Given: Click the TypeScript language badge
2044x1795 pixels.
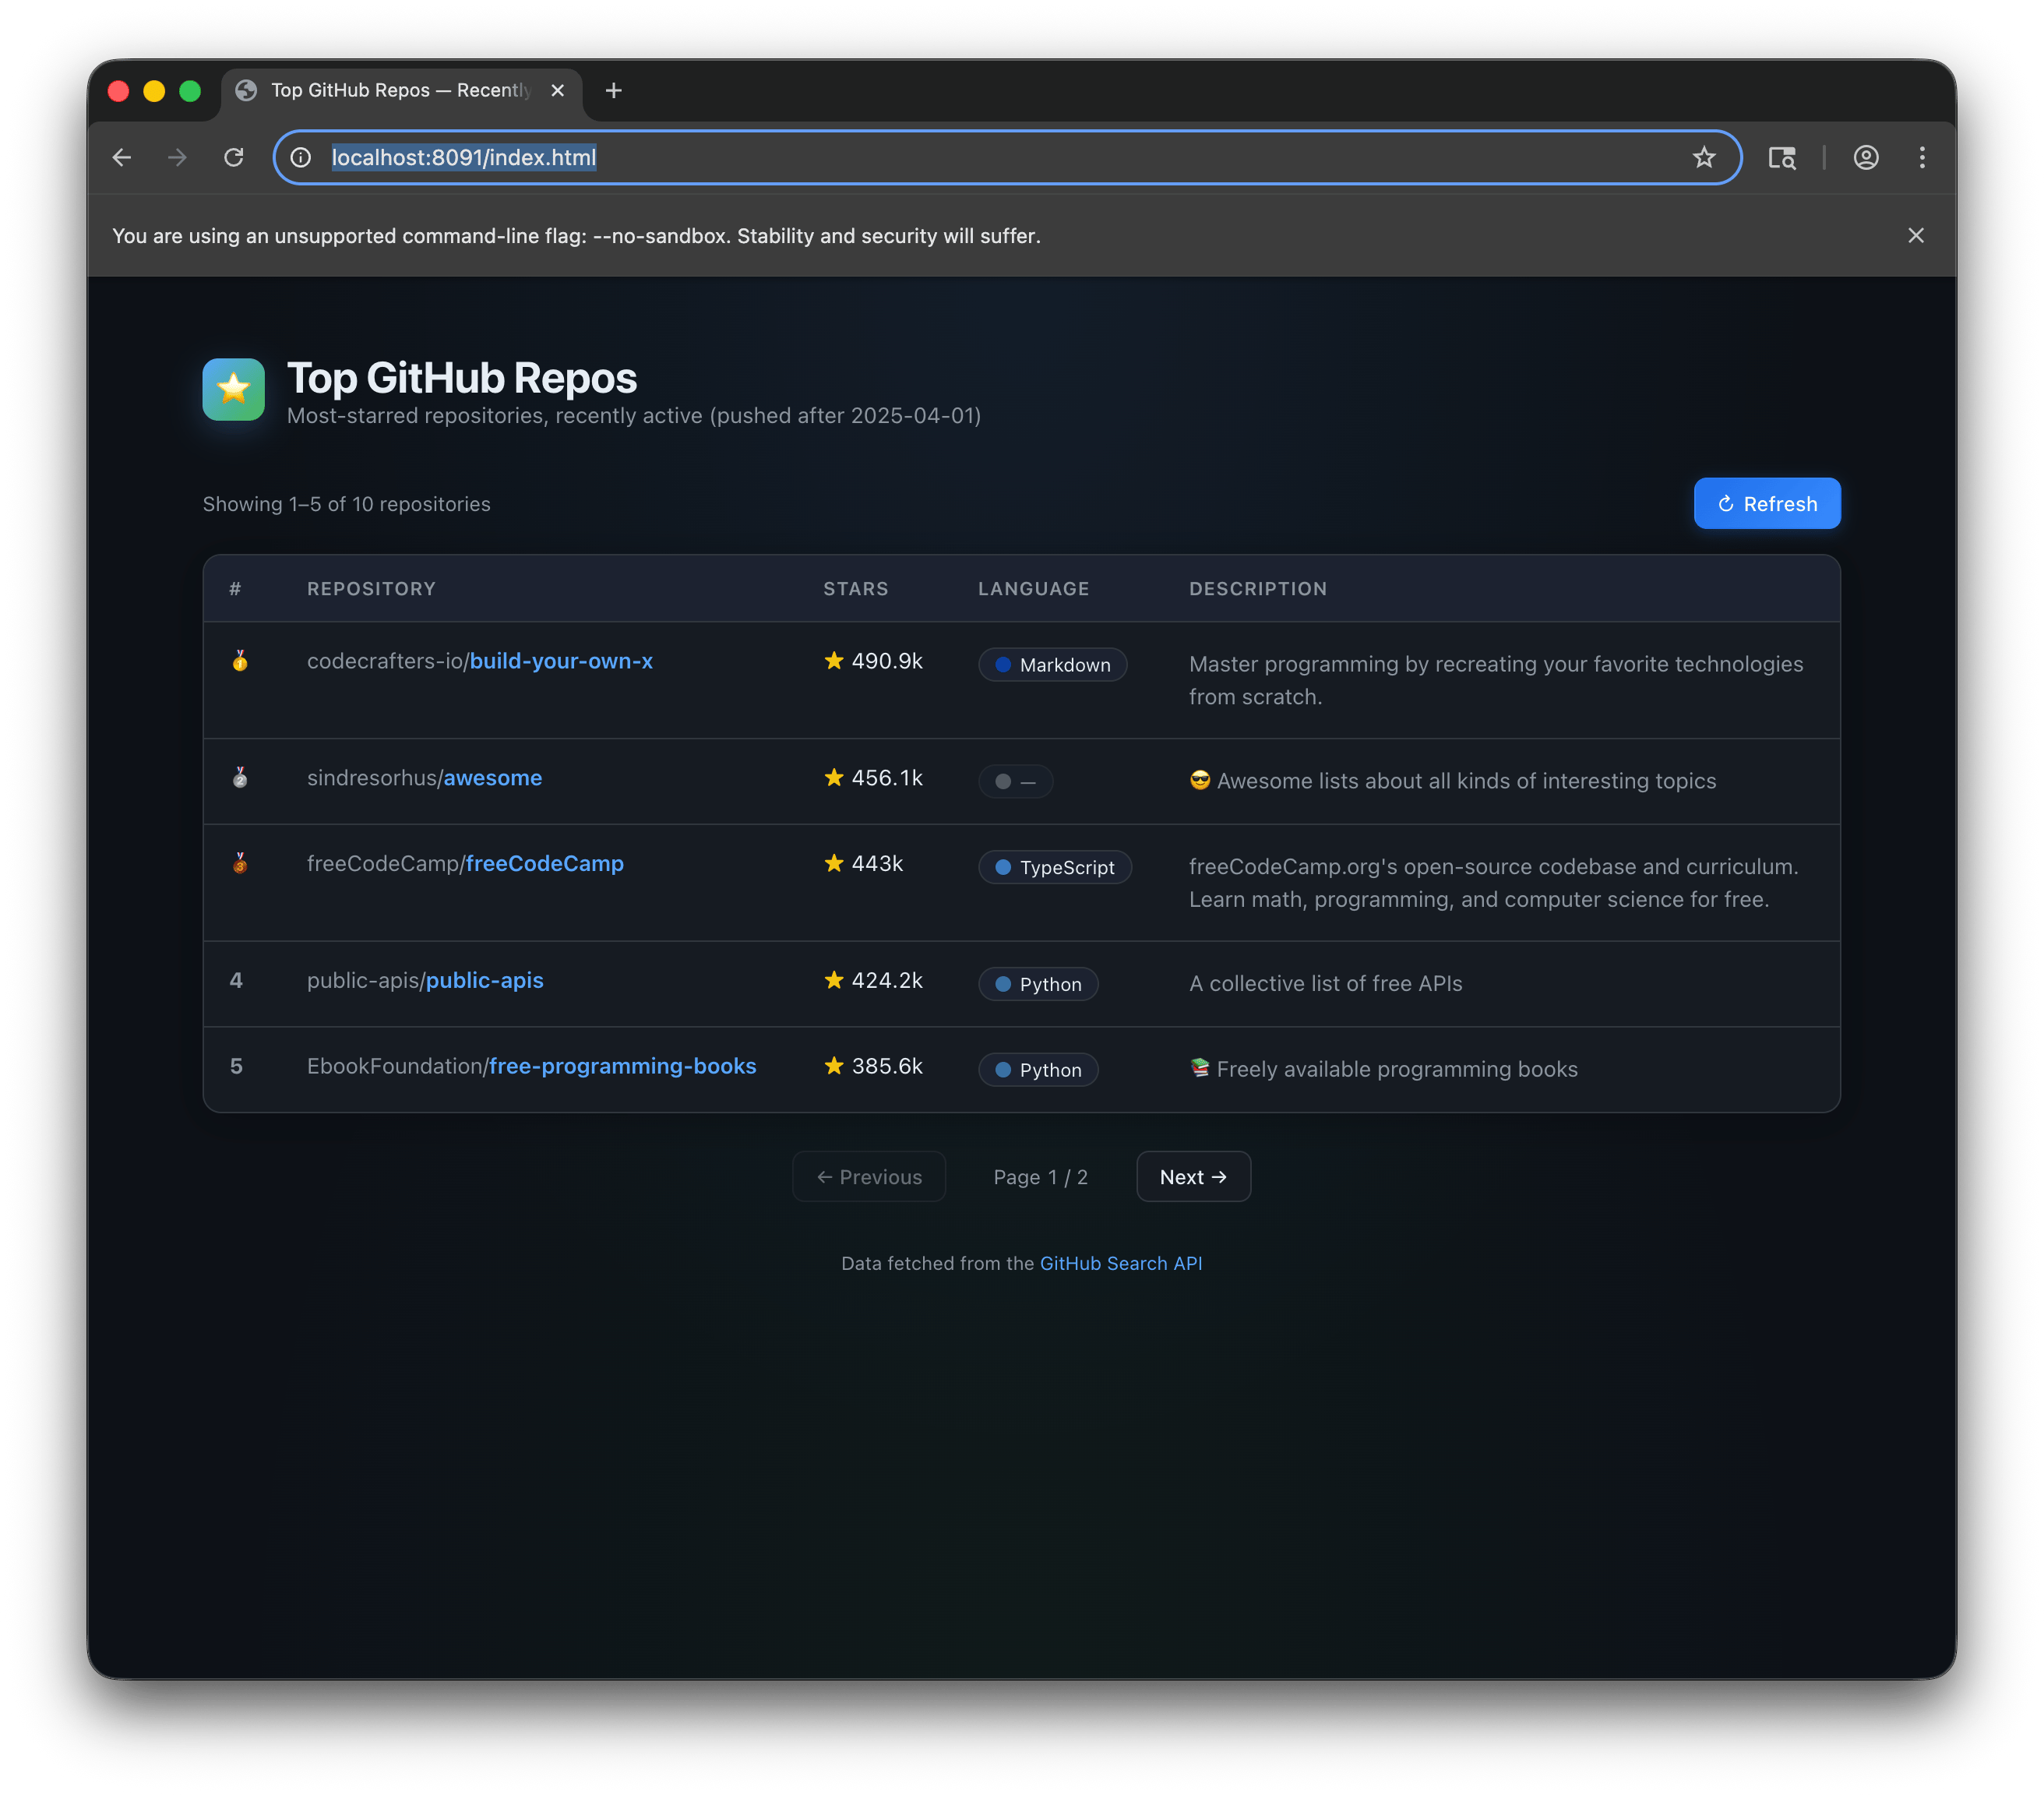Looking at the screenshot, I should coord(1055,867).
